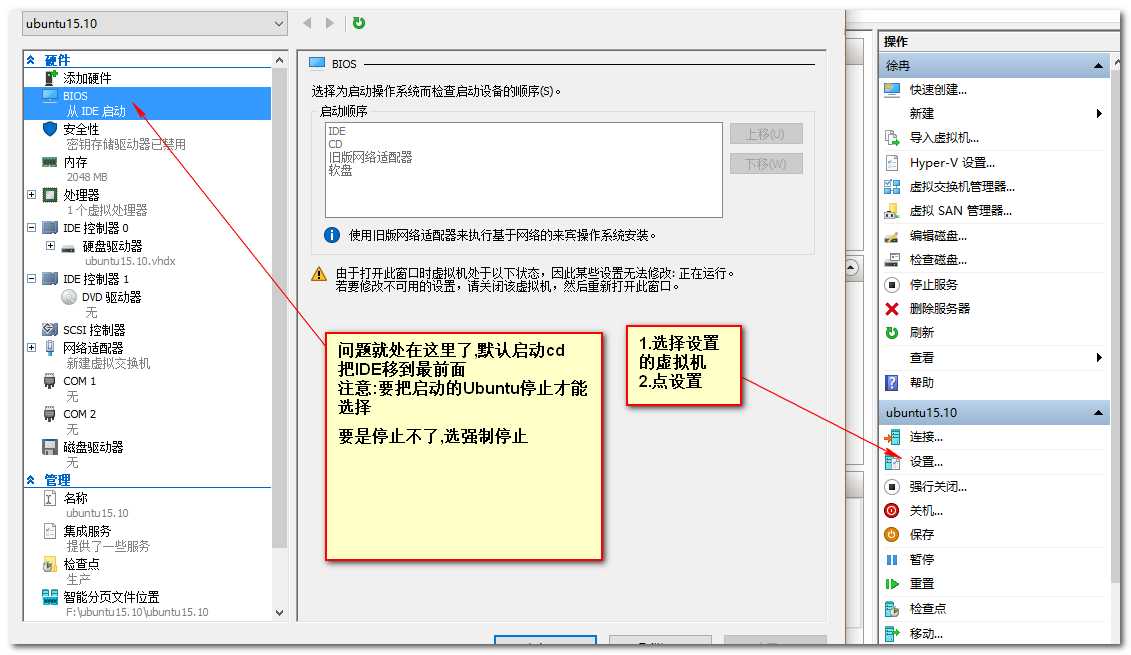The width and height of the screenshot is (1131, 655).
Task: Select the COM 2 port item
Action: (x=79, y=414)
